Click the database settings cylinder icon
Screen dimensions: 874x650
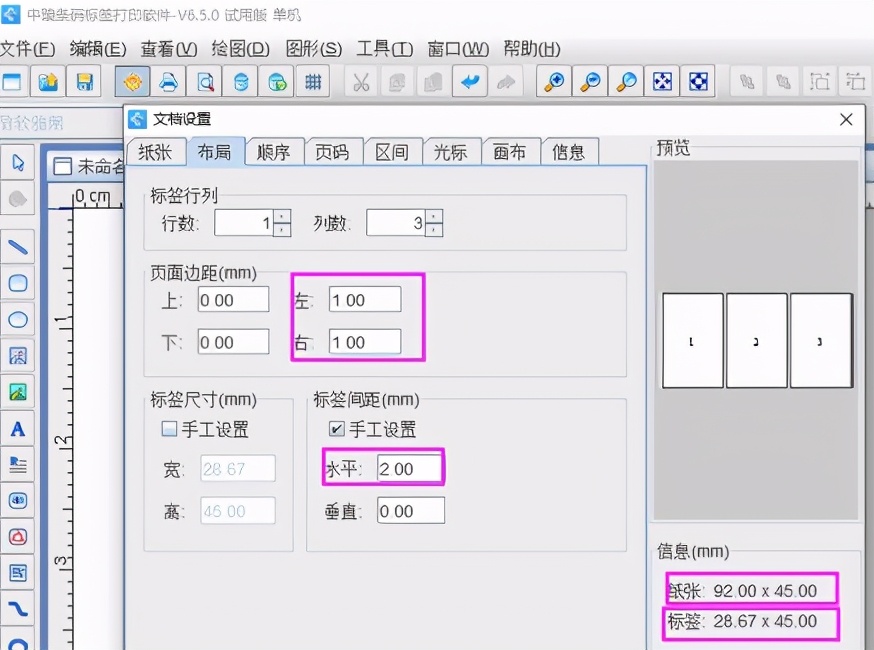tap(241, 82)
